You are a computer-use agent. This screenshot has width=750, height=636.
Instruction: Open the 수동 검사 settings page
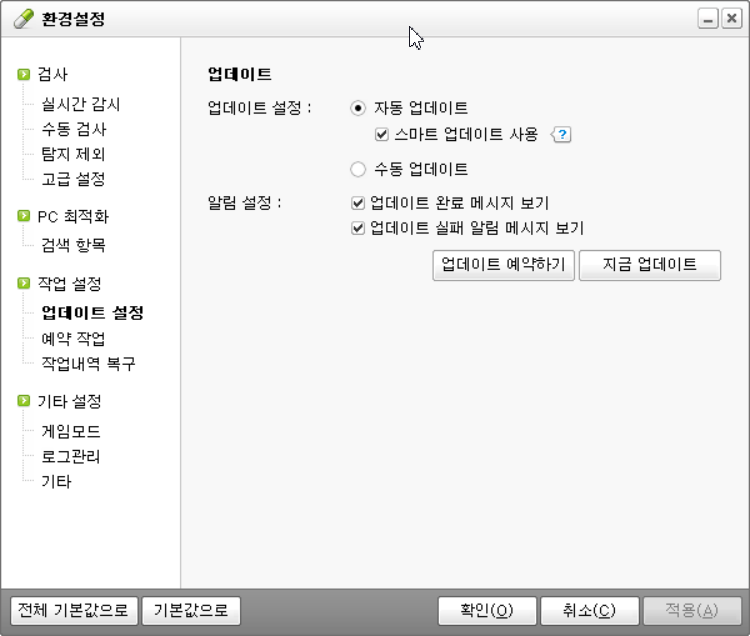coord(74,129)
